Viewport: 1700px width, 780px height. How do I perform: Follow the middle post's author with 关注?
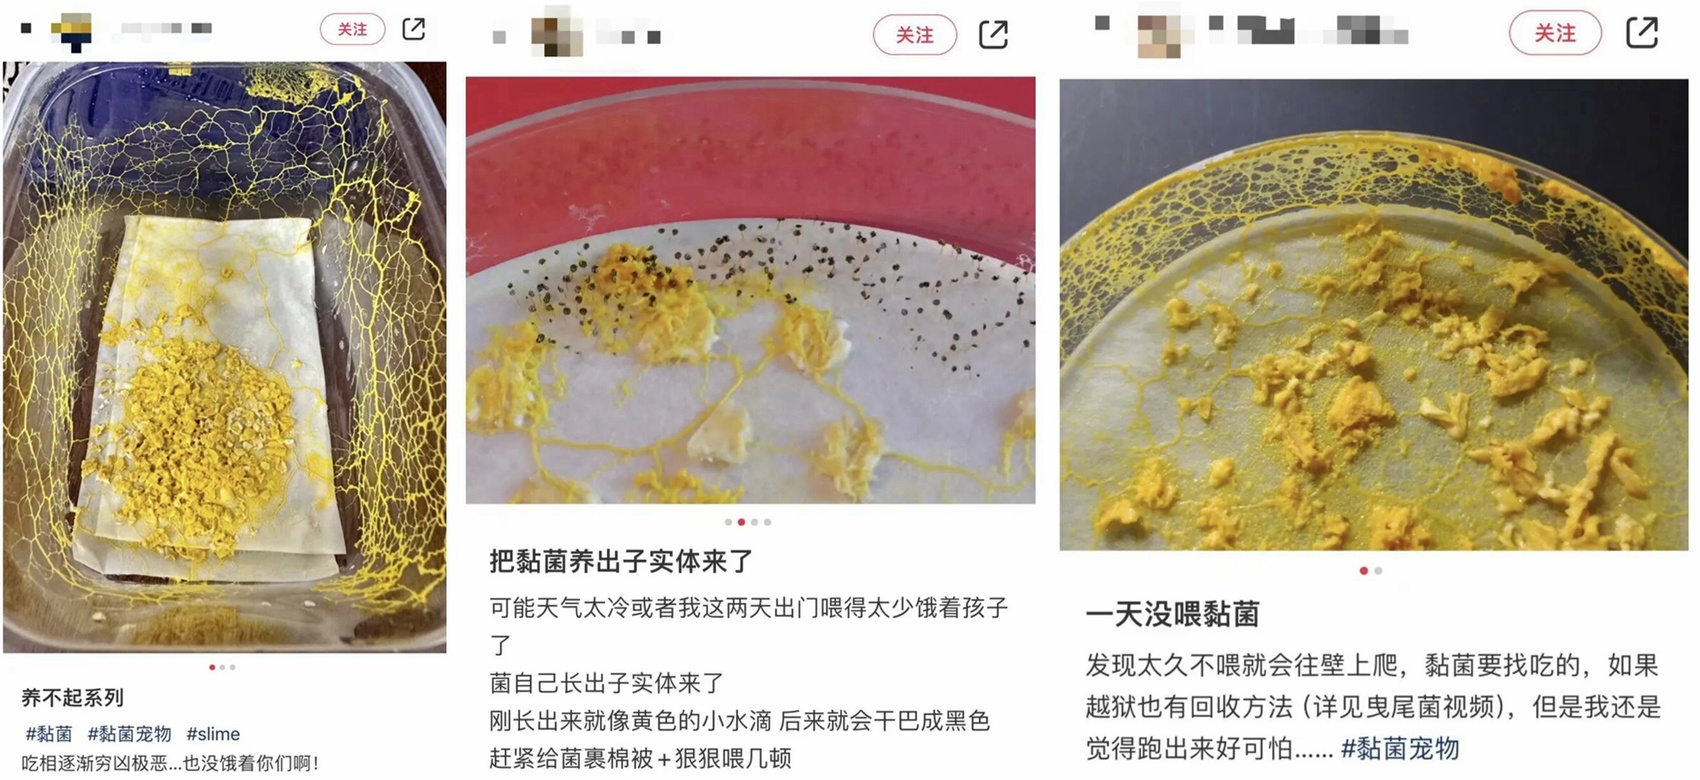point(914,35)
